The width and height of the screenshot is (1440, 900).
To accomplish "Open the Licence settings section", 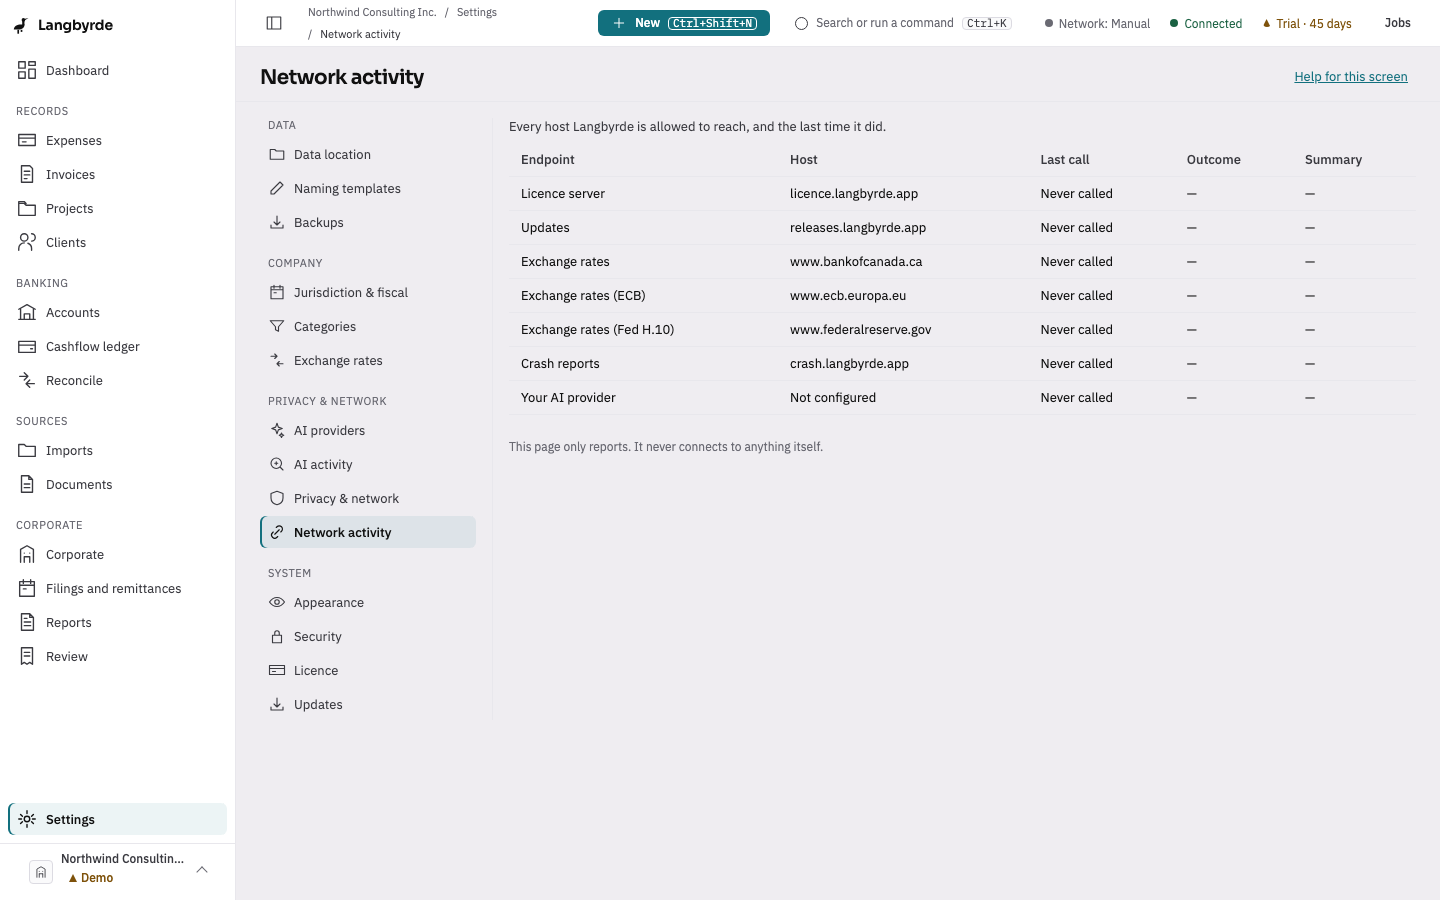I will [x=368, y=670].
